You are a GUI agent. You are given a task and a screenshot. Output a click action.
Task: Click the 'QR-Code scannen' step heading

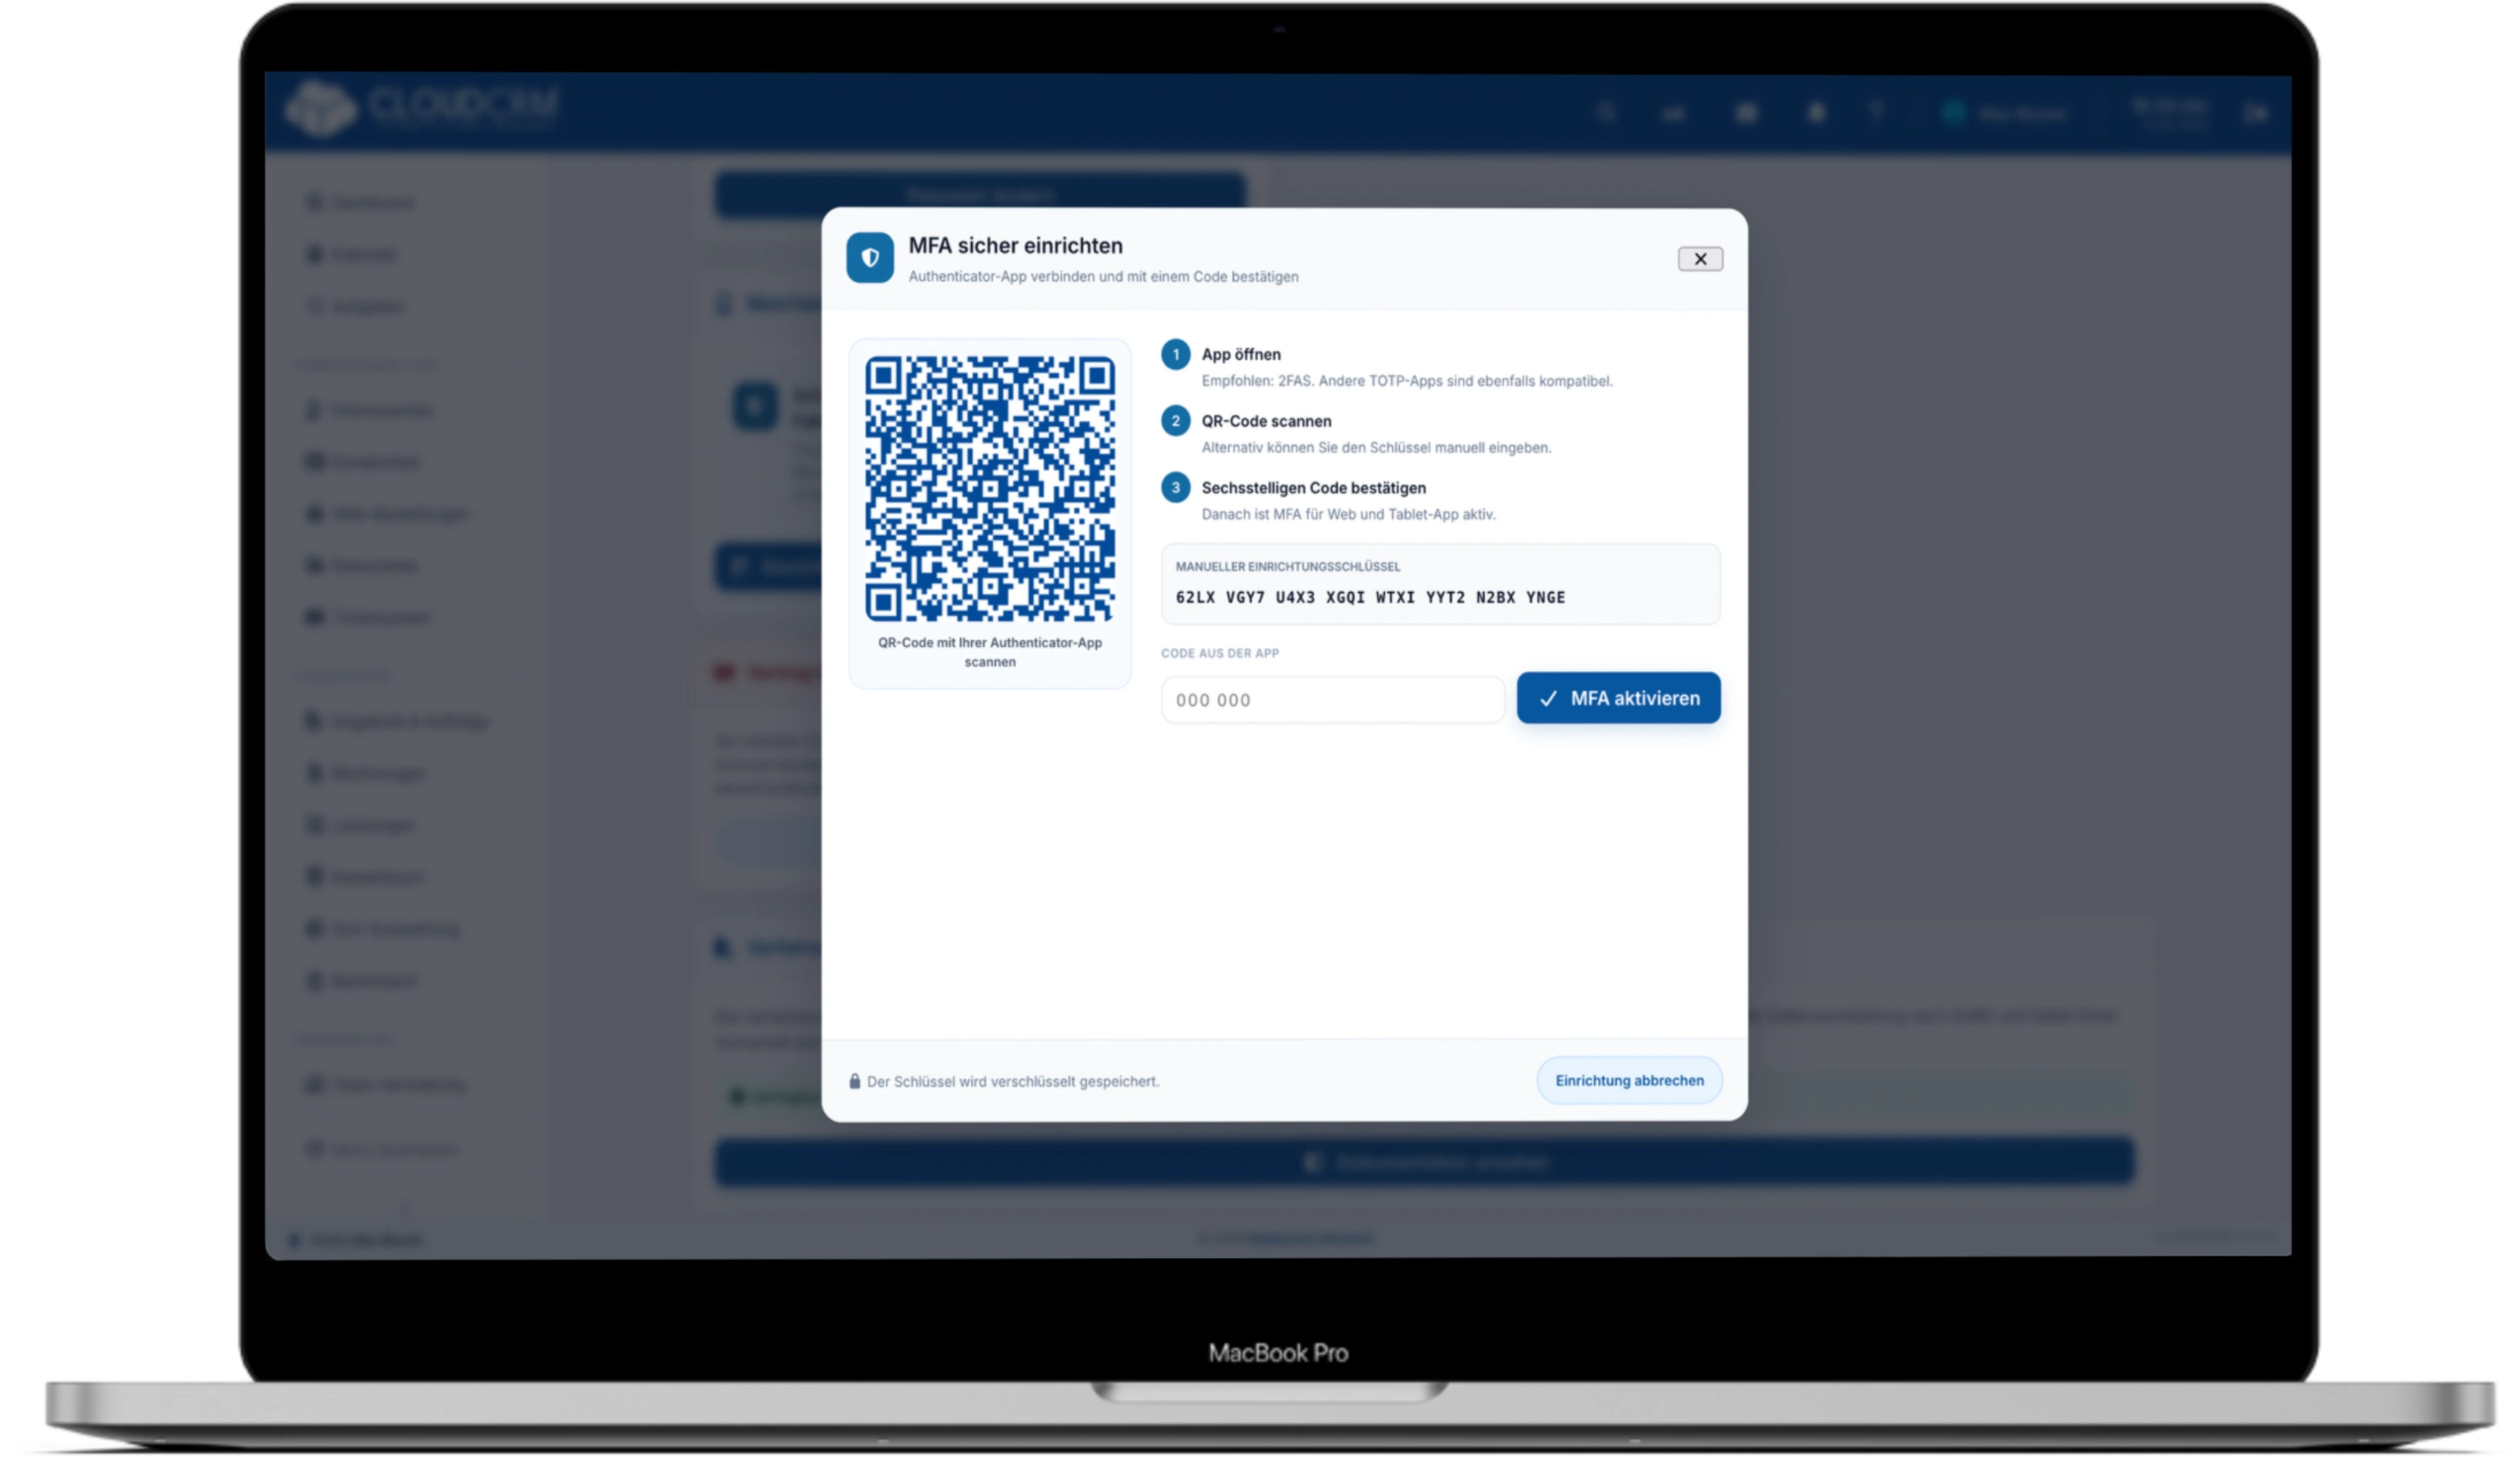(1266, 421)
